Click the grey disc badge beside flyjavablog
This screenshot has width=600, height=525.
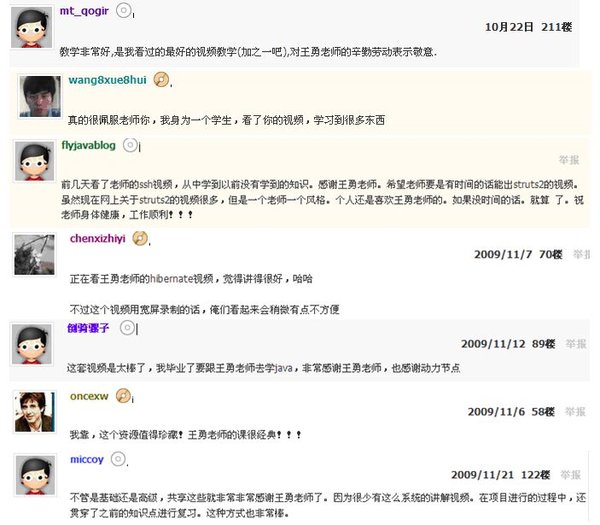130,145
